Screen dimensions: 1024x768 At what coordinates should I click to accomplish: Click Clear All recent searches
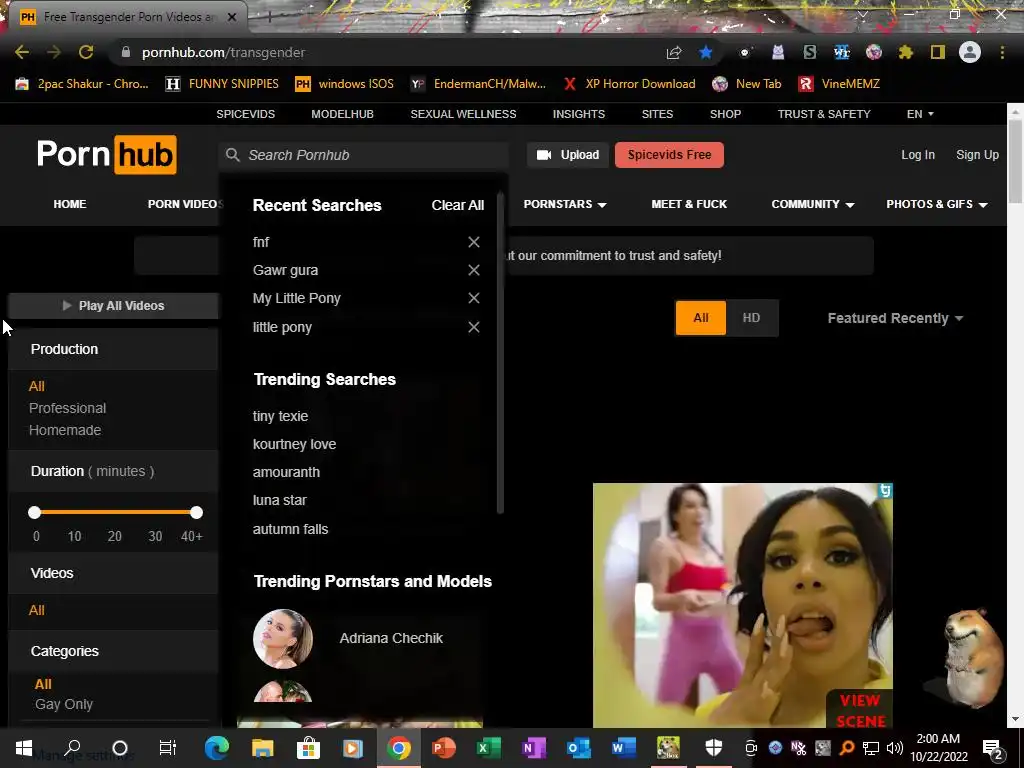pyautogui.click(x=458, y=205)
